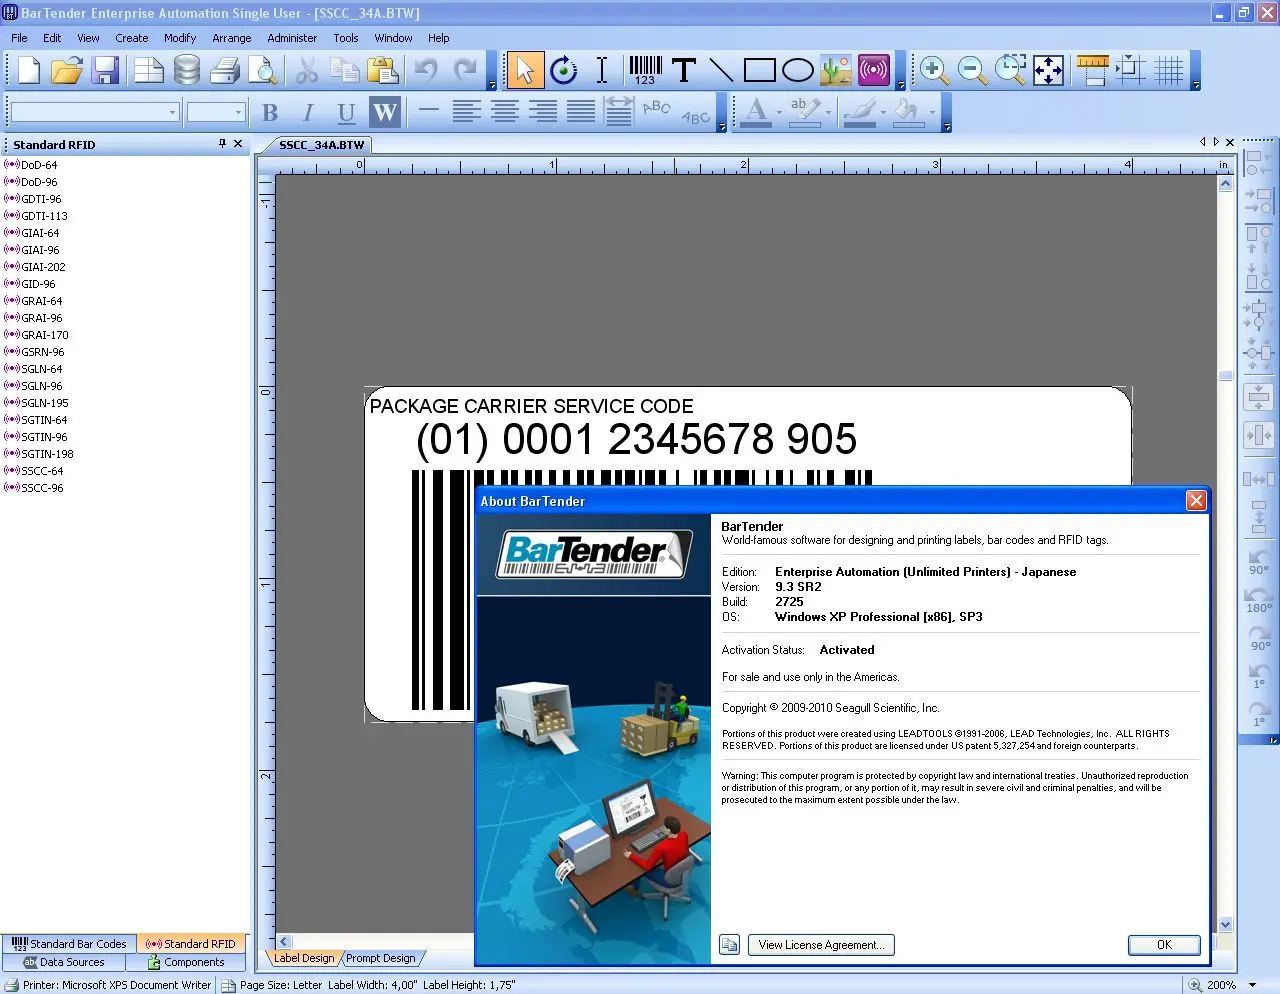The image size is (1280, 994).
Task: Click the Fit to Window arrows icon
Action: pyautogui.click(x=1048, y=70)
